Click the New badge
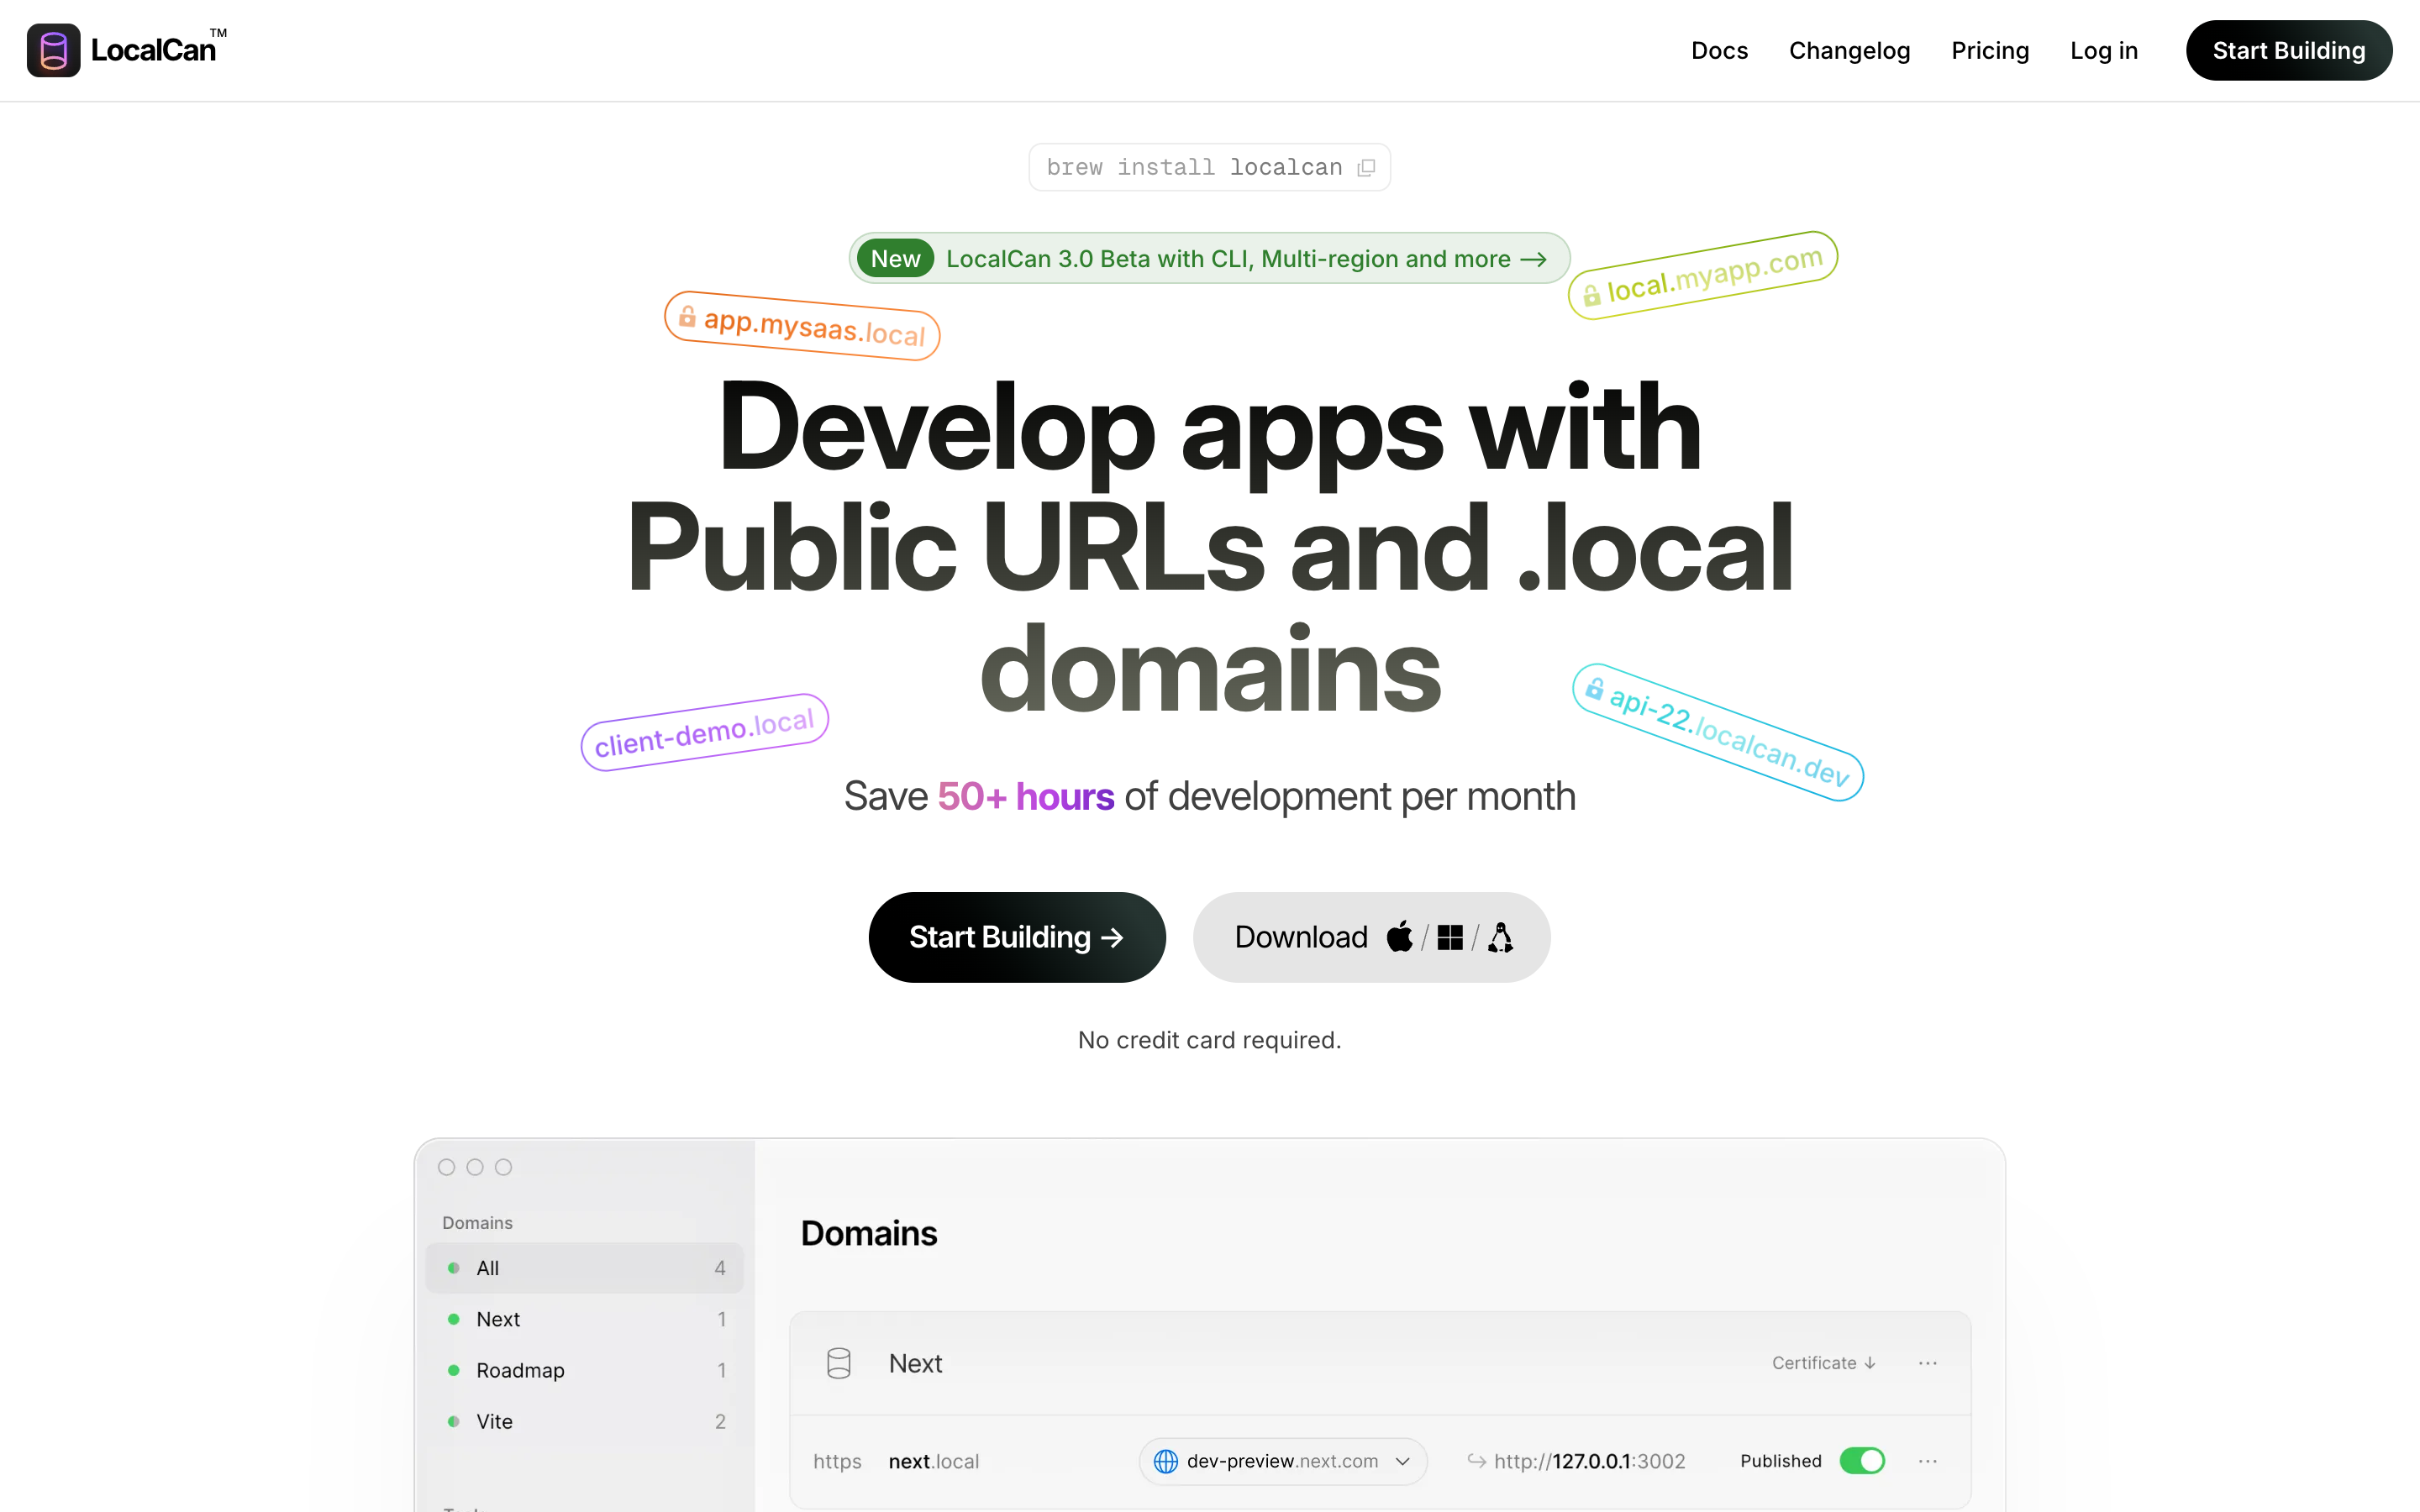 click(895, 259)
